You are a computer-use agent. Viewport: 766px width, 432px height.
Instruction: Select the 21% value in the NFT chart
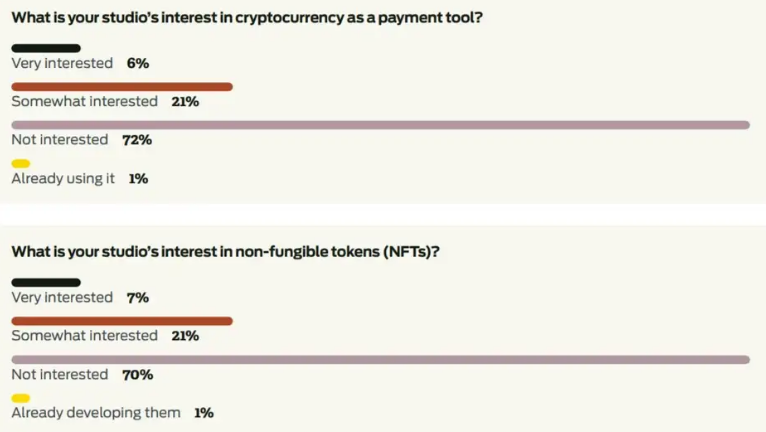click(x=185, y=336)
